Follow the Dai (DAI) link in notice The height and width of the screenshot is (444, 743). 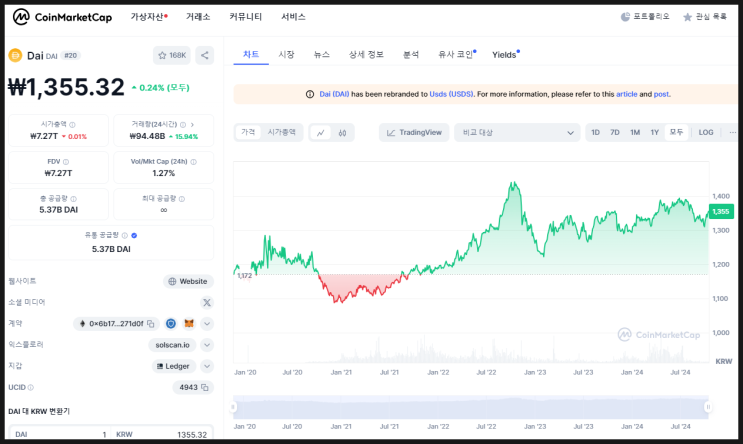click(x=334, y=94)
